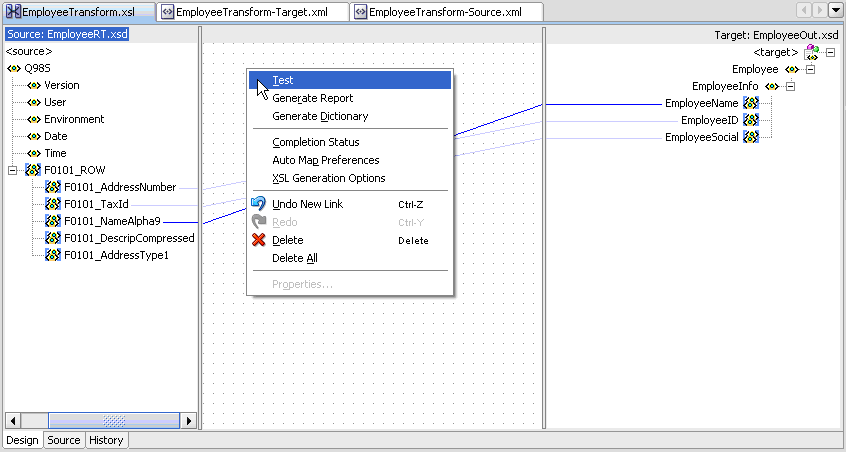Click the red X Delete icon
Screen dimensions: 846x452
pos(259,239)
